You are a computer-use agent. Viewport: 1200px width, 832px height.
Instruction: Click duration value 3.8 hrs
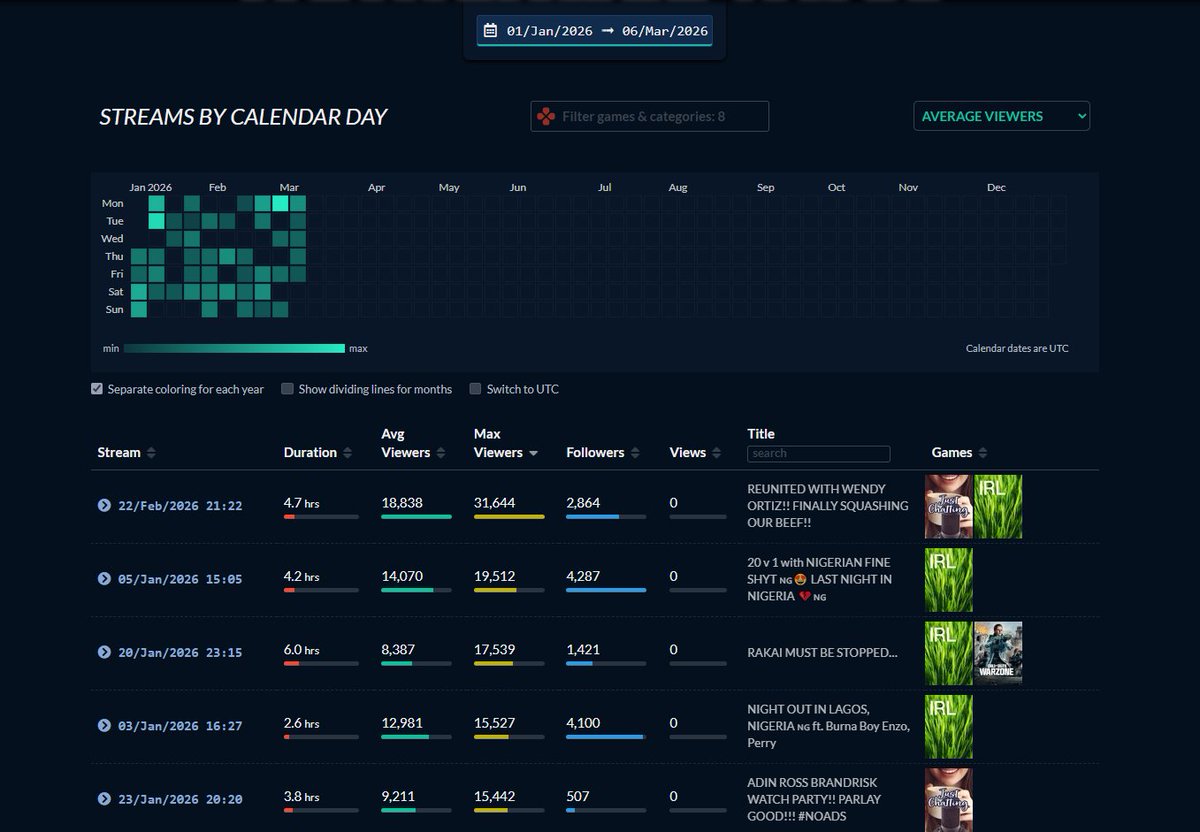click(x=302, y=796)
